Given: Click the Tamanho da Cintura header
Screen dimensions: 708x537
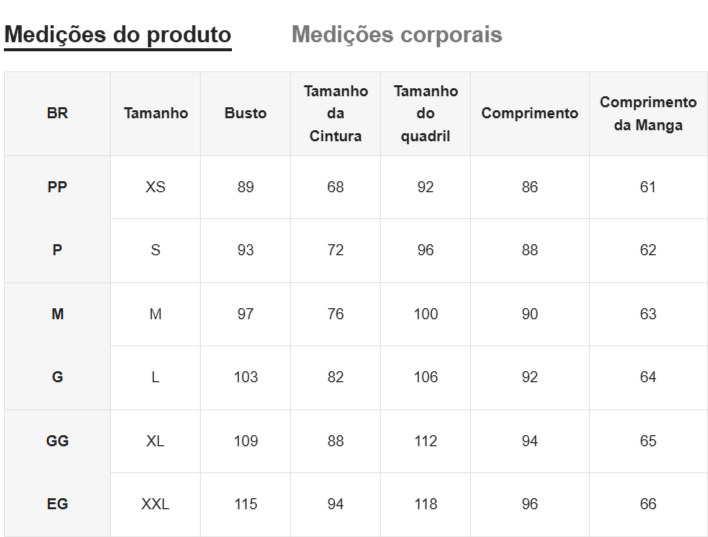Looking at the screenshot, I should 335,113.
